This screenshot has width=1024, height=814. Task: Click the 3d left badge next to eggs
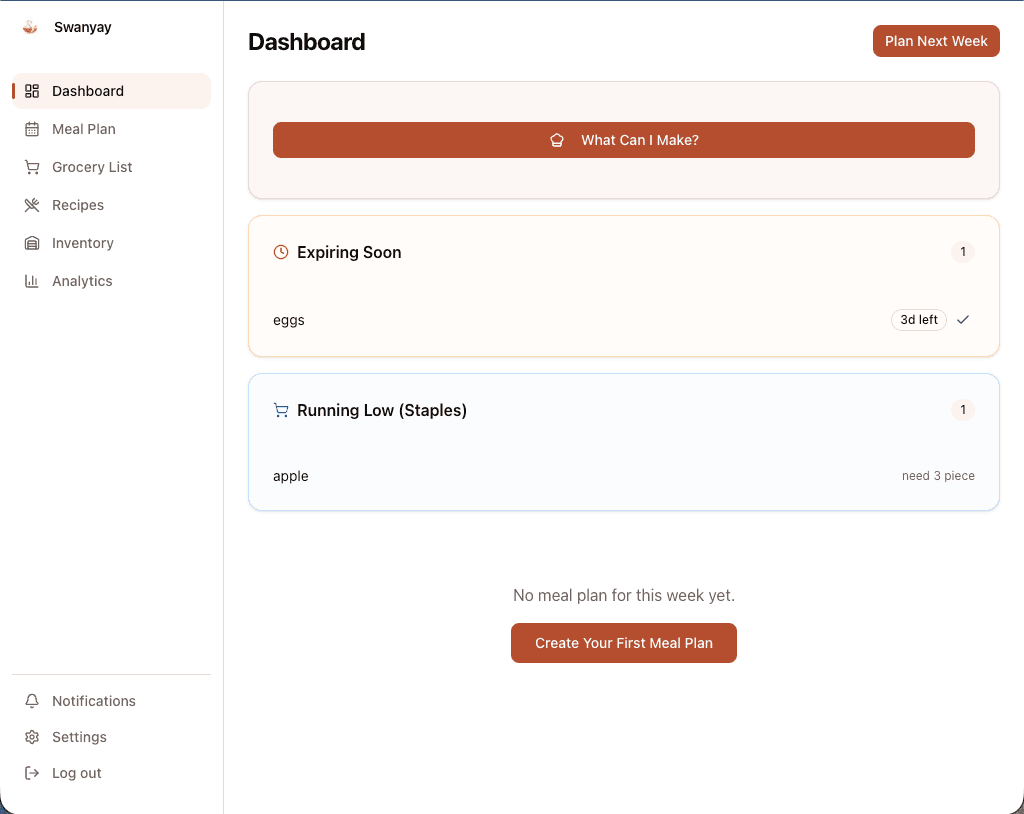click(918, 320)
